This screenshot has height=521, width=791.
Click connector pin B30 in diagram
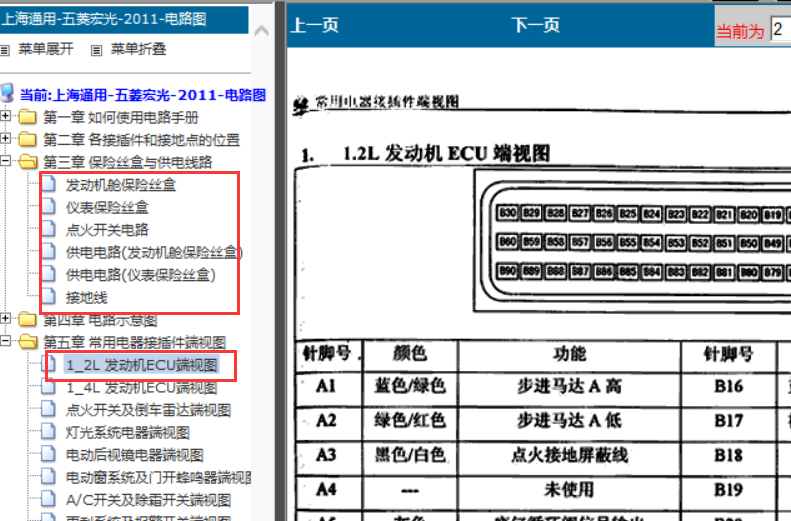tap(507, 213)
